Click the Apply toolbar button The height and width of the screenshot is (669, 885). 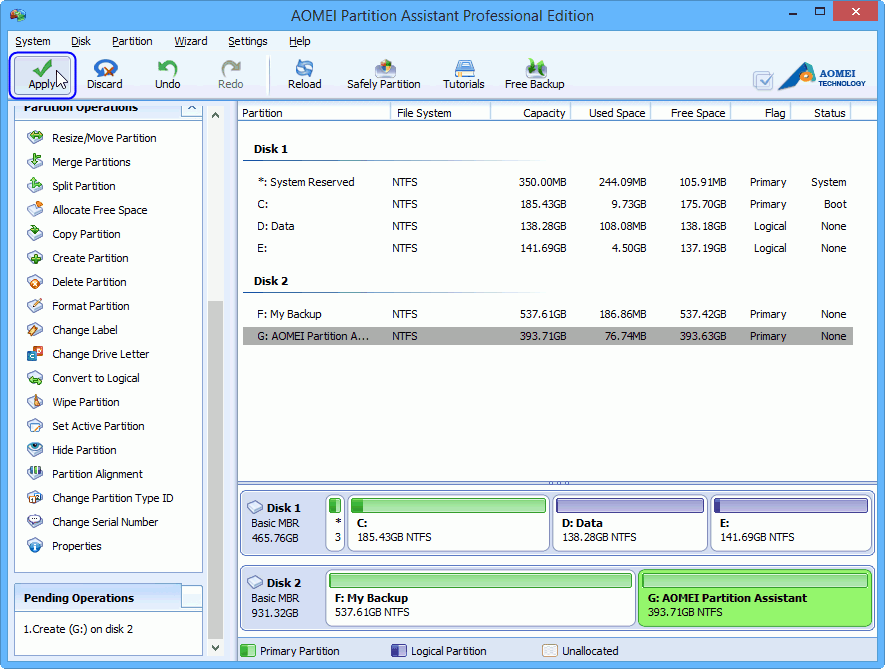tap(43, 75)
